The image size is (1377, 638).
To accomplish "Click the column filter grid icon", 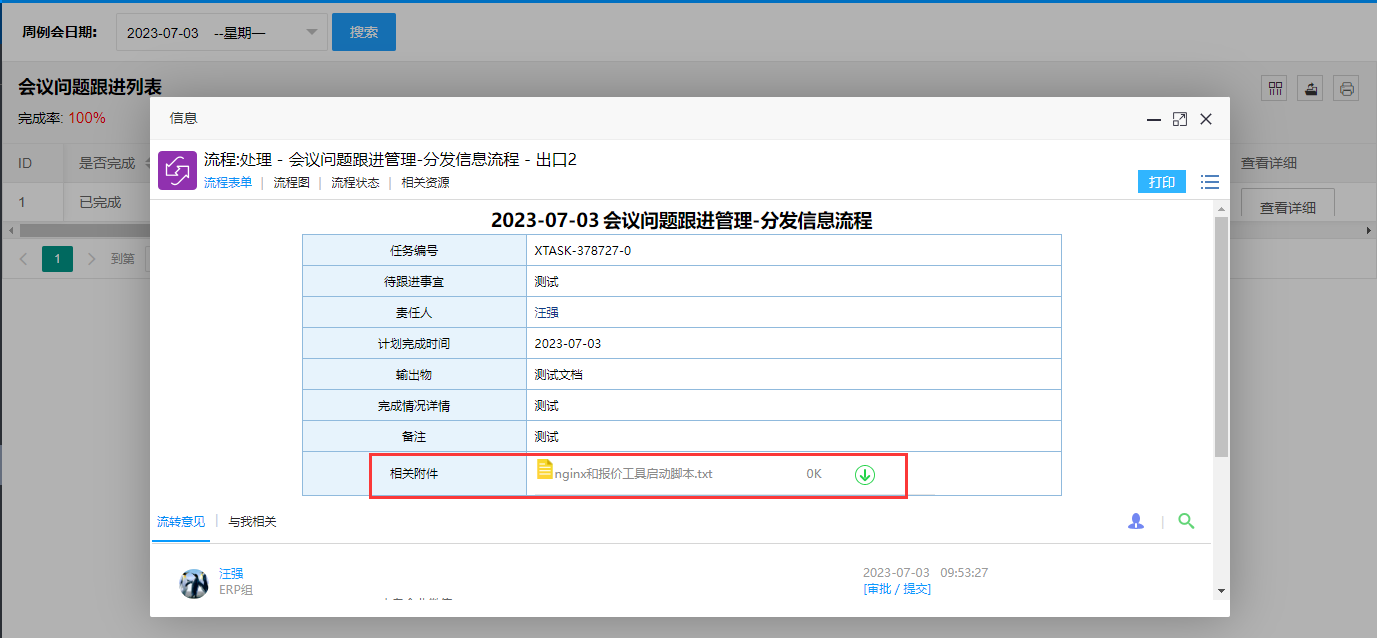I will pyautogui.click(x=1275, y=88).
